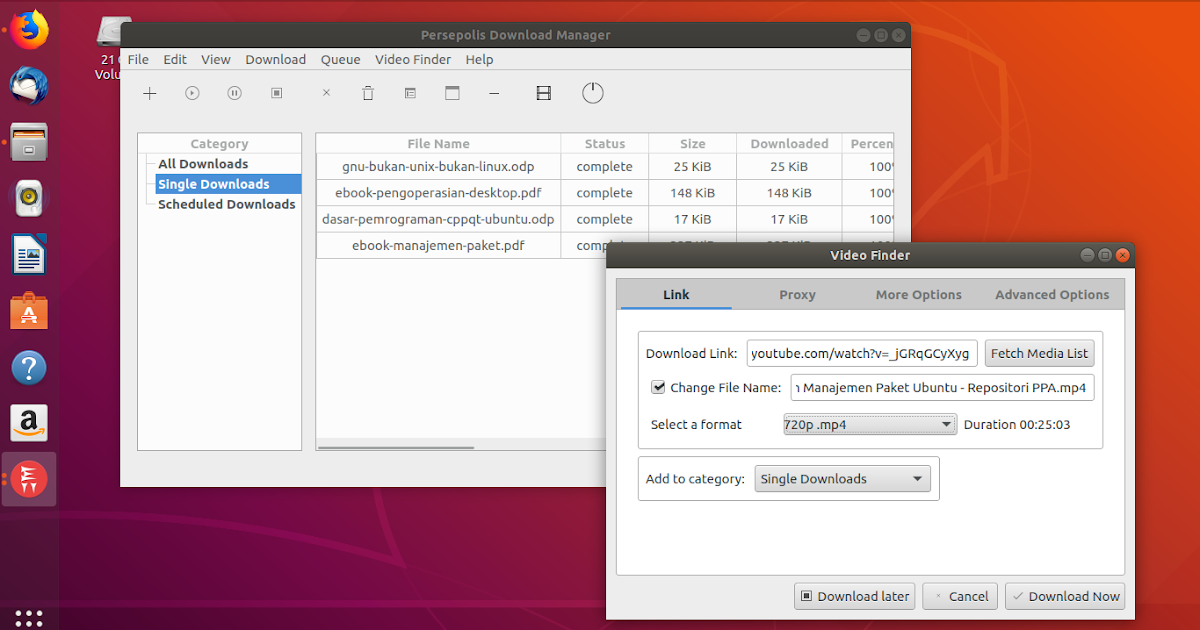Stop the selected download

click(276, 92)
